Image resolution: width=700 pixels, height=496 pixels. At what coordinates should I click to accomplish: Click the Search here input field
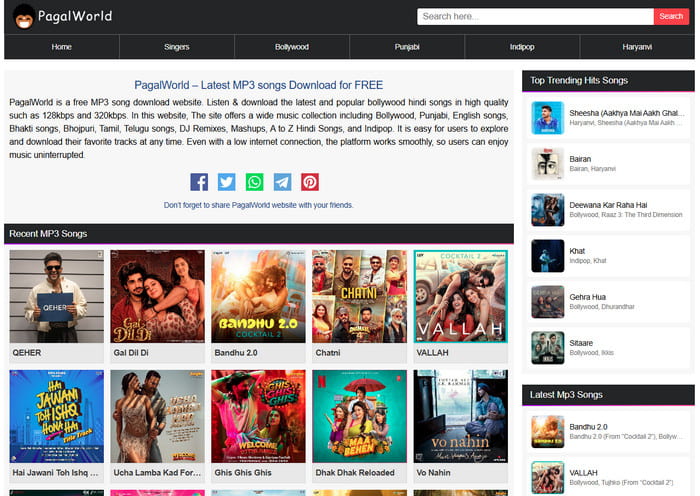point(535,17)
